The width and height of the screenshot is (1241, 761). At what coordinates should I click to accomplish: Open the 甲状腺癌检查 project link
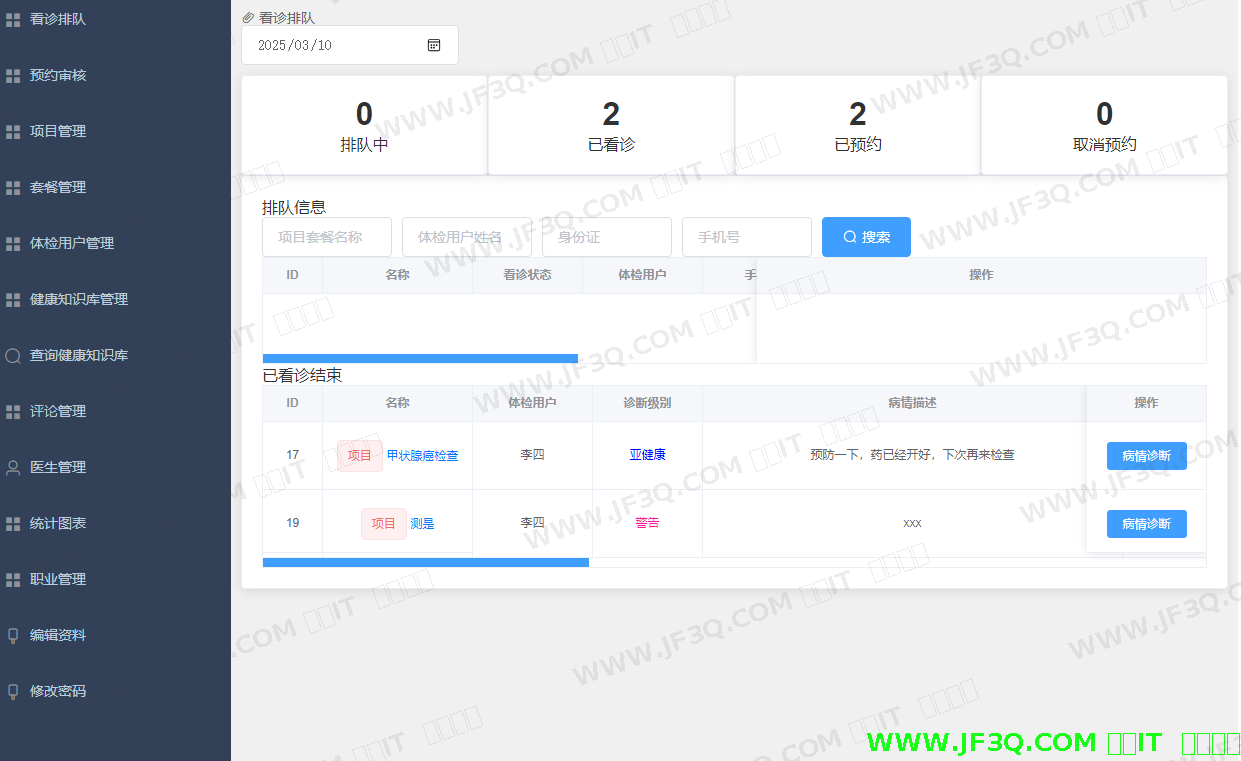422,456
